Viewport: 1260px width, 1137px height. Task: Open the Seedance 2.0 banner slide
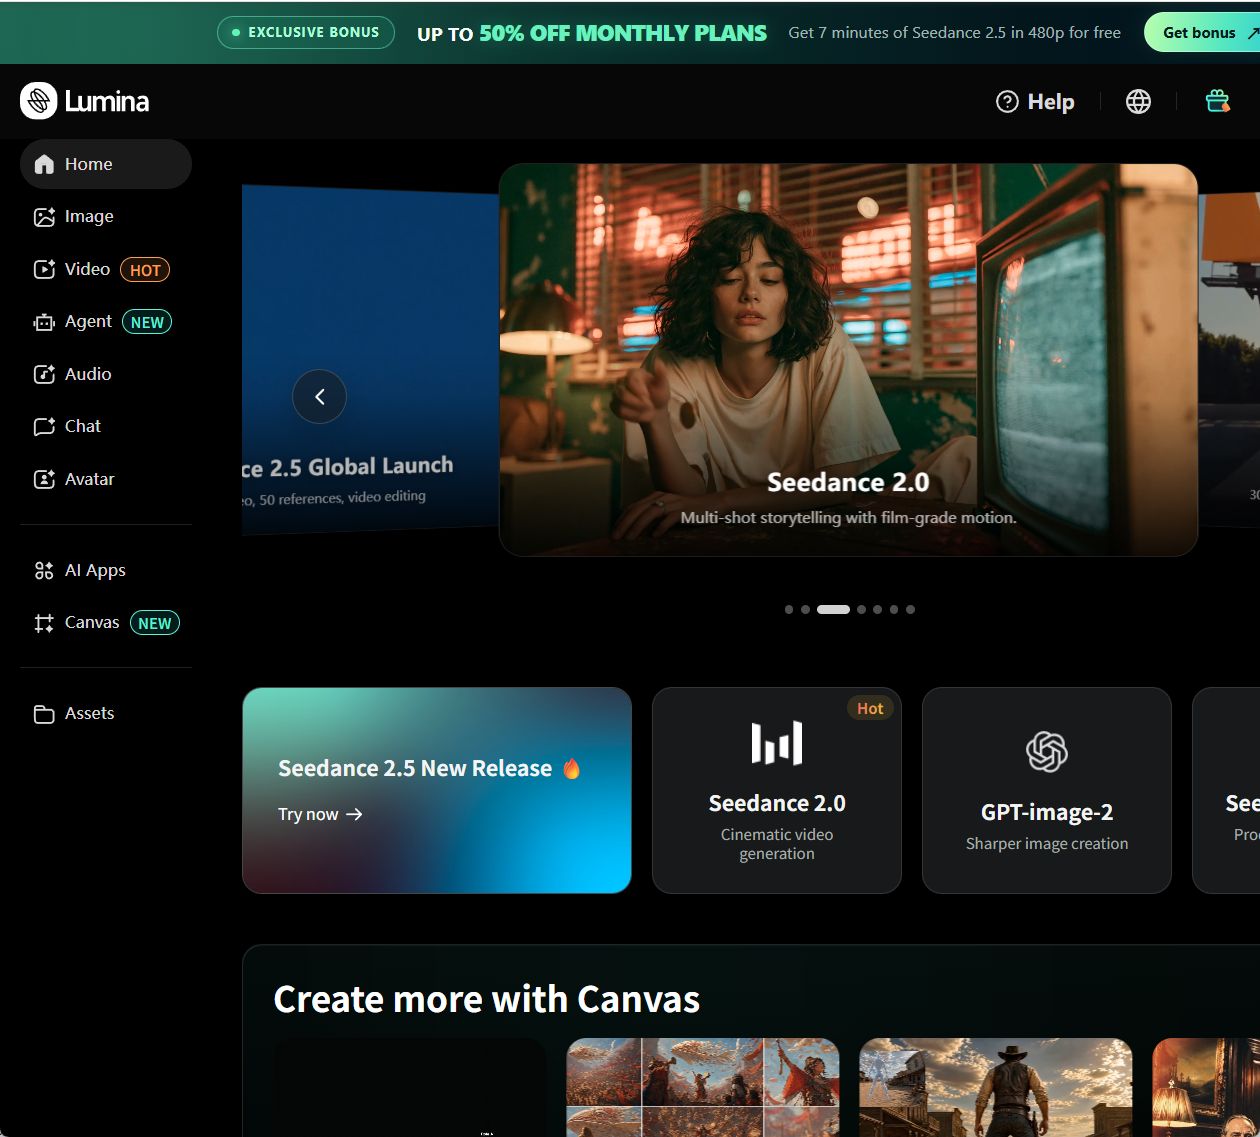pos(848,360)
